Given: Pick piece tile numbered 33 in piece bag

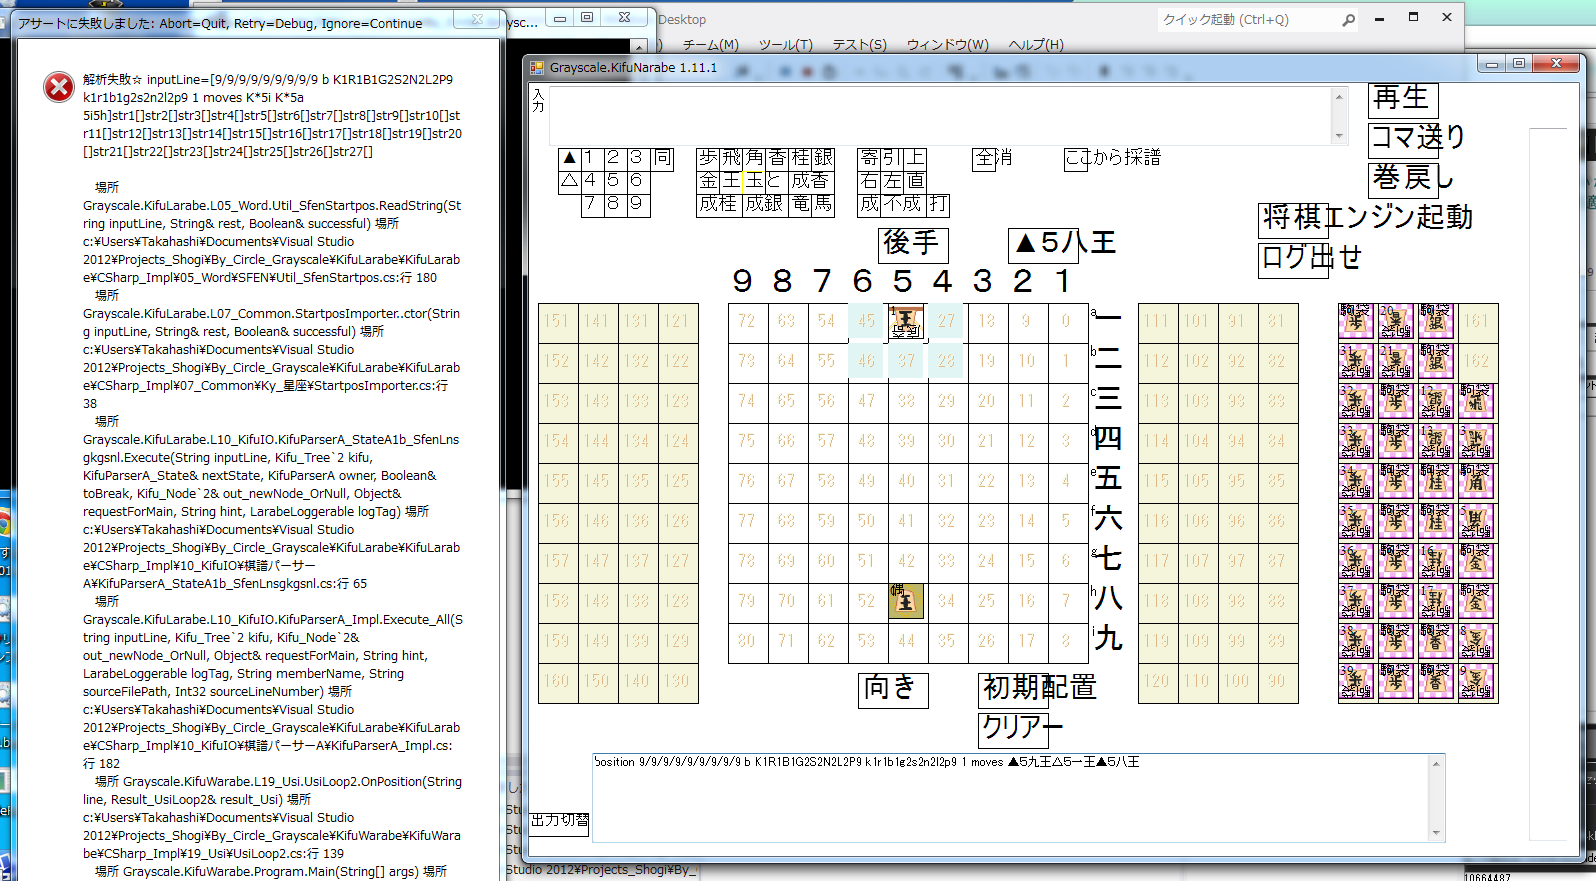Looking at the screenshot, I should [x=1356, y=441].
